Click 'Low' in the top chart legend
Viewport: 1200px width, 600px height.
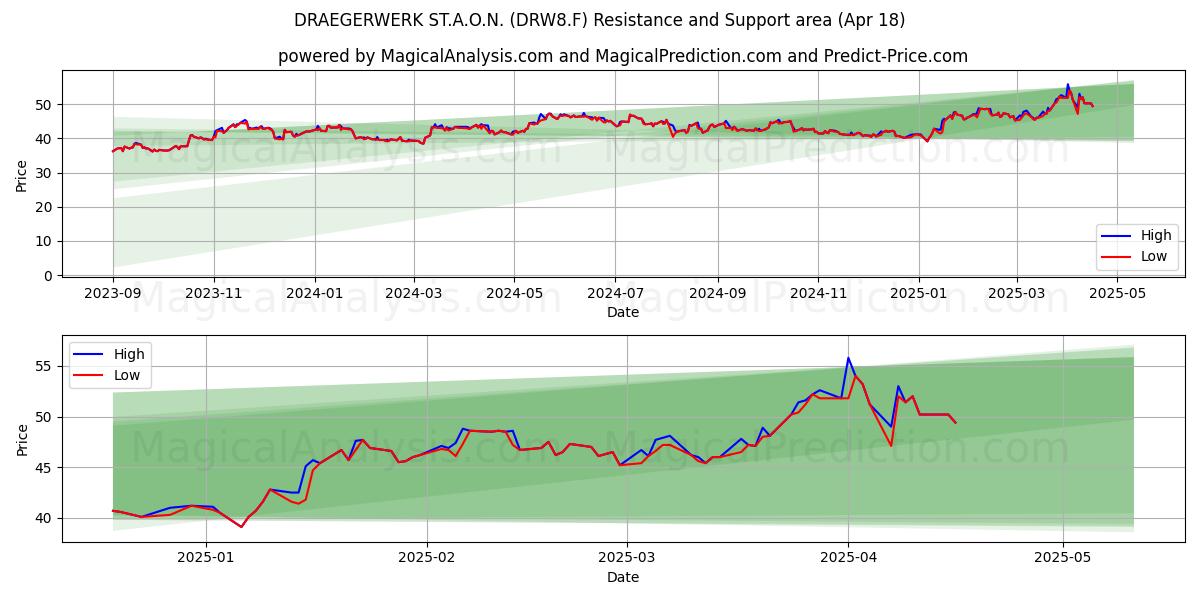click(1155, 256)
